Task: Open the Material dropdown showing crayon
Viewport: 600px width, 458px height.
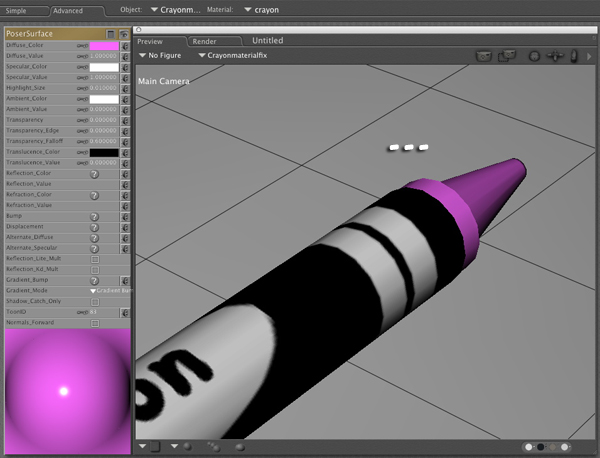Action: [x=262, y=10]
